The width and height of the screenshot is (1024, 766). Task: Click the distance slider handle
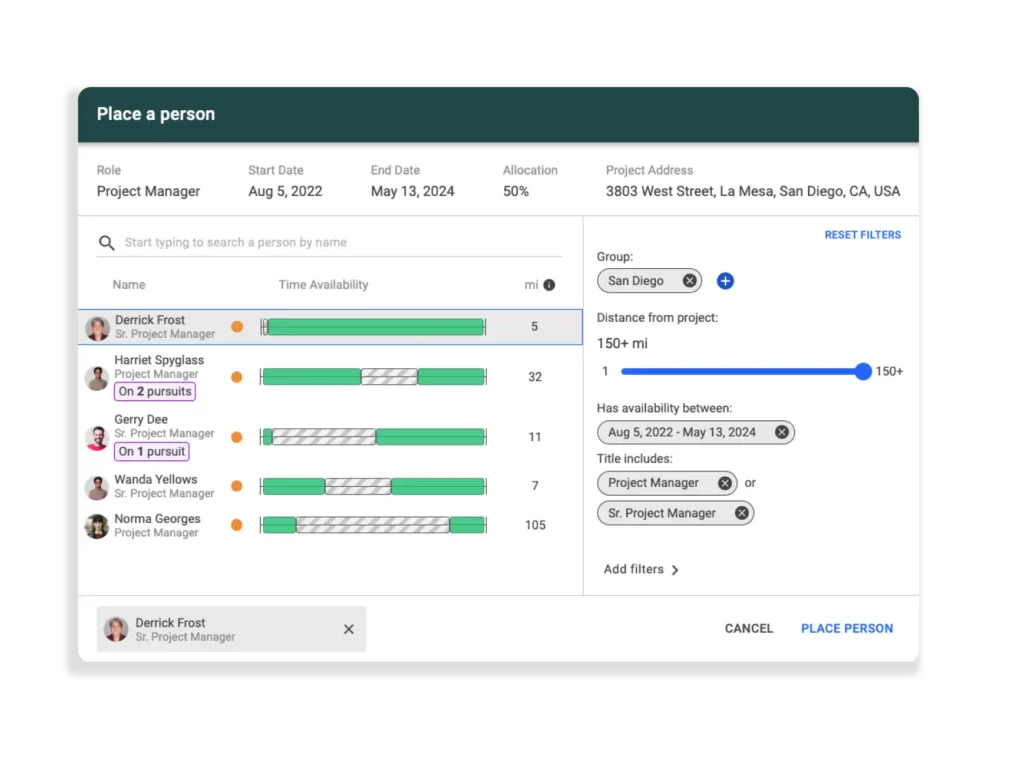point(863,372)
